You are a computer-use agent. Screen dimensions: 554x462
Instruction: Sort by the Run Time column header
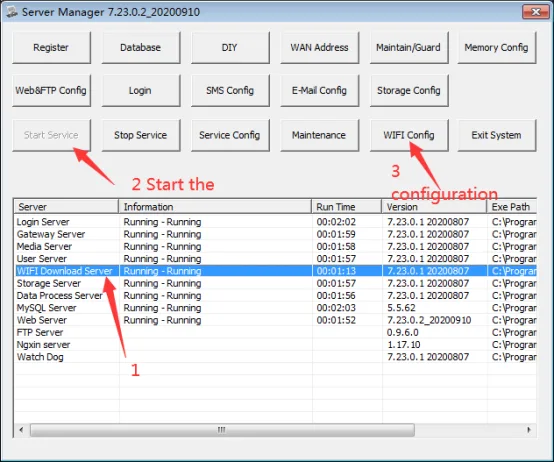[347, 207]
